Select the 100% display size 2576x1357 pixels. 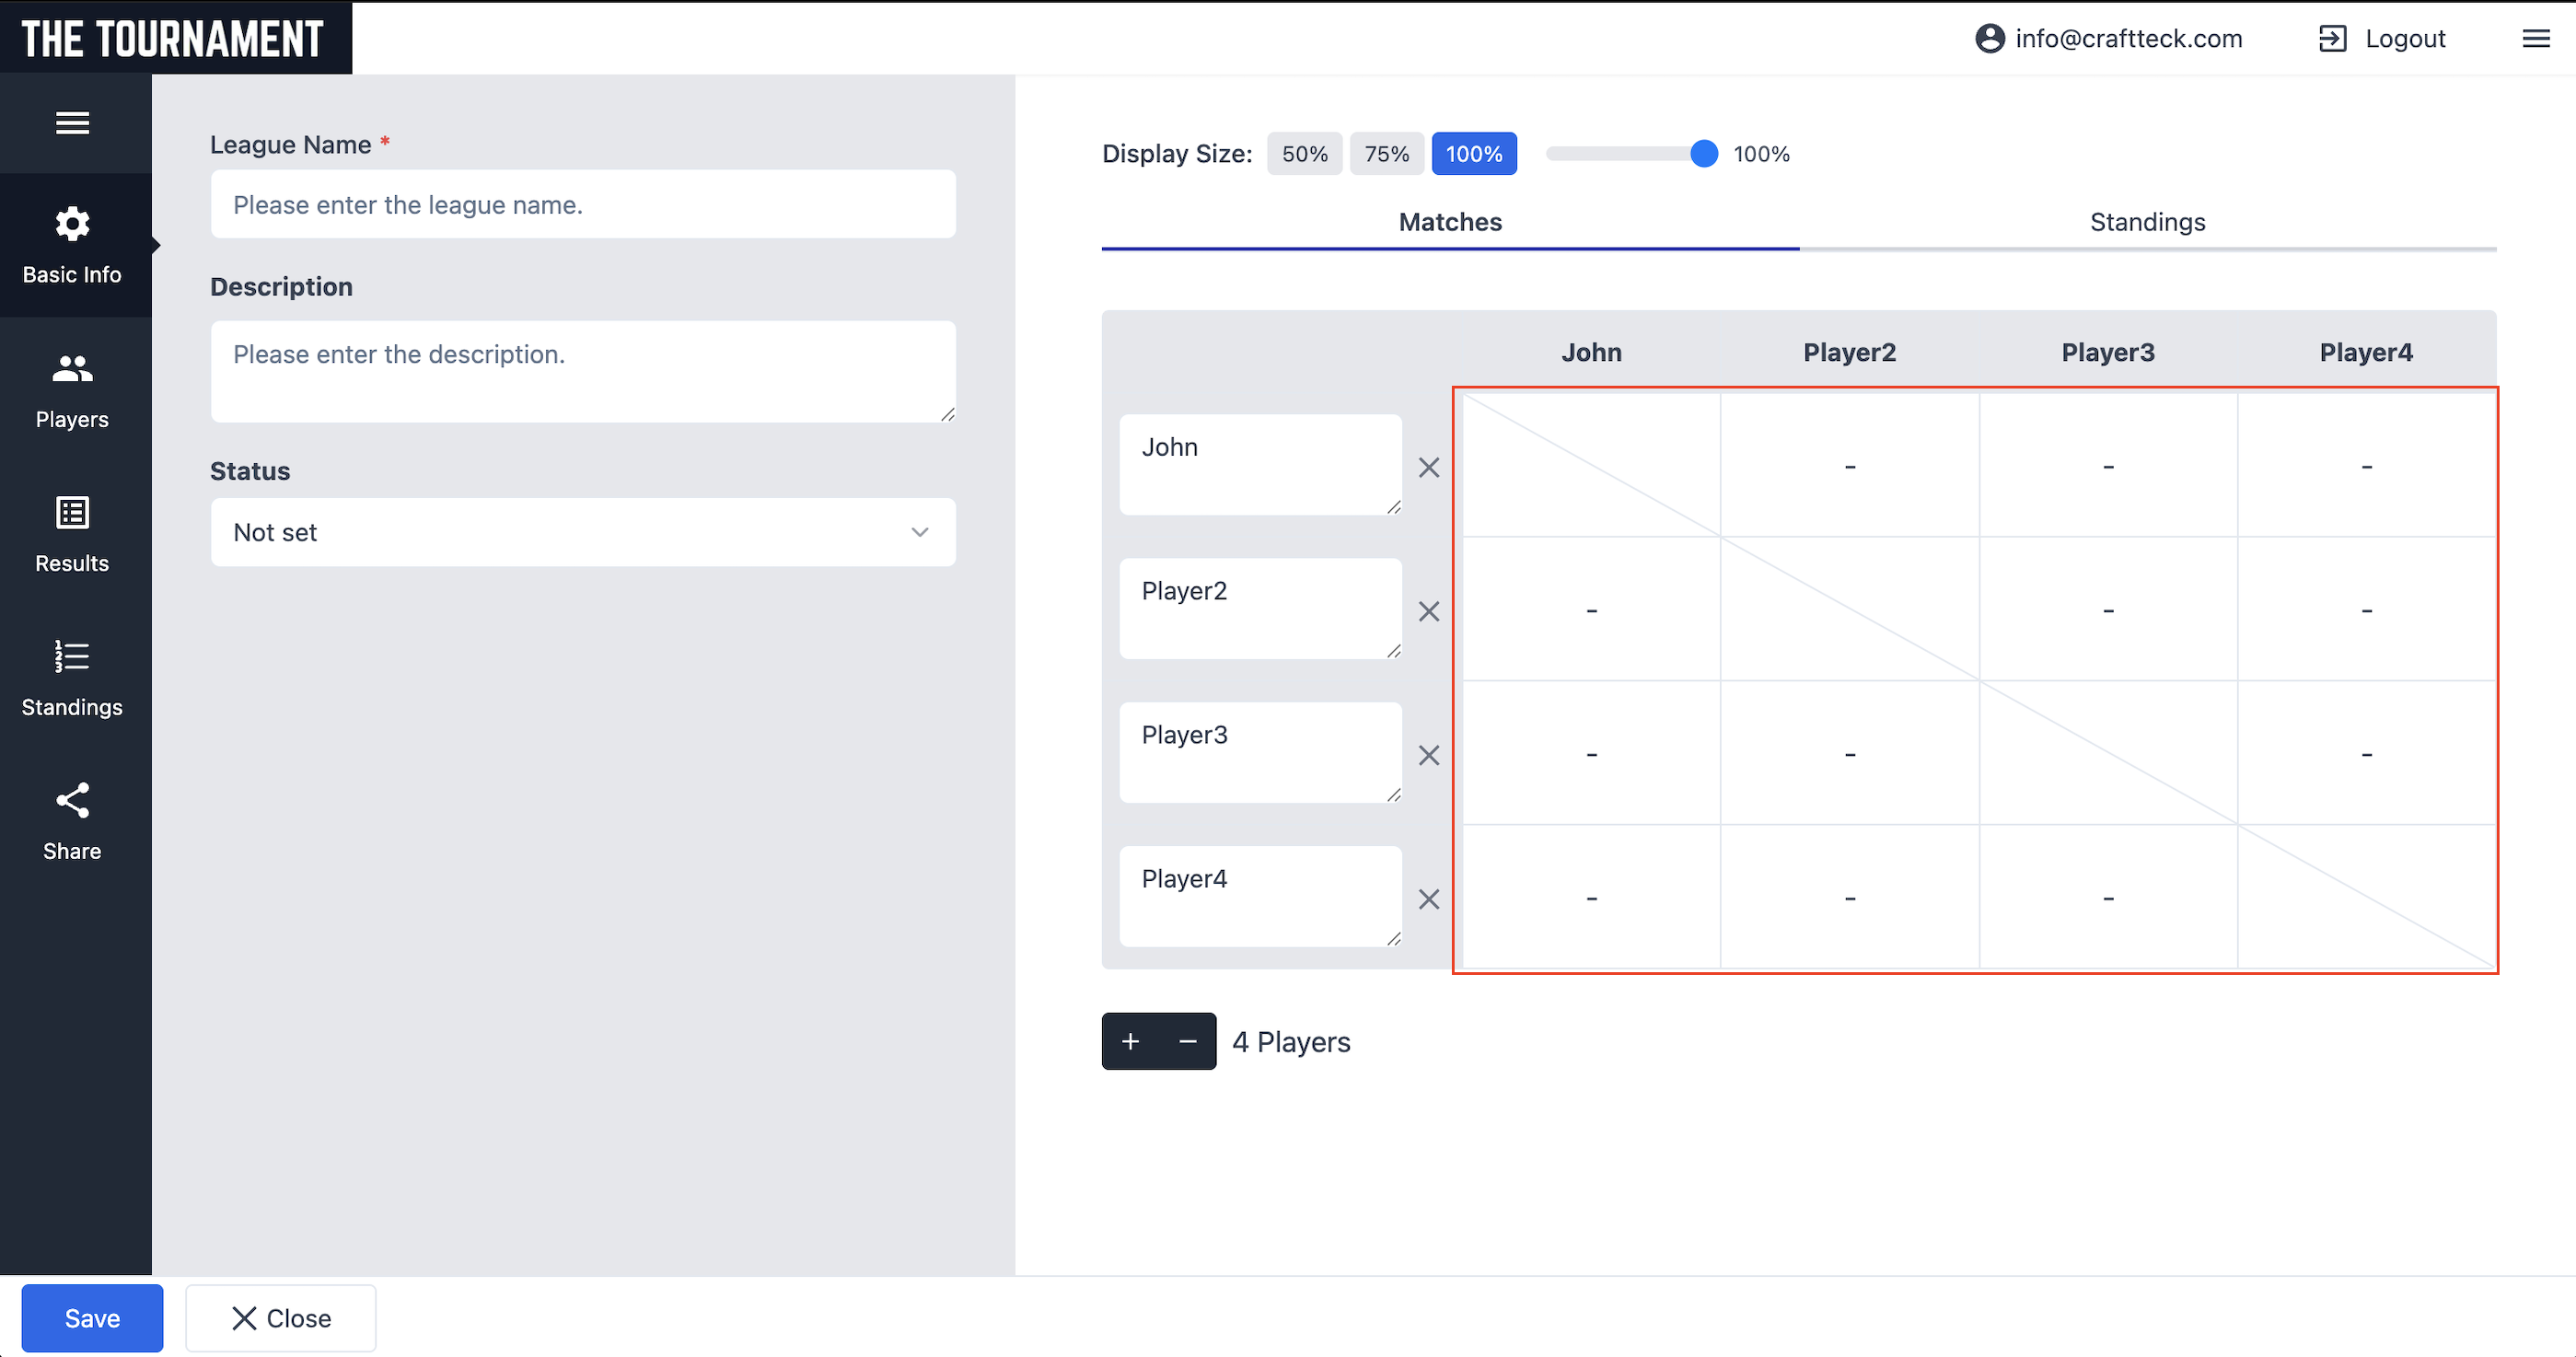click(x=1473, y=154)
